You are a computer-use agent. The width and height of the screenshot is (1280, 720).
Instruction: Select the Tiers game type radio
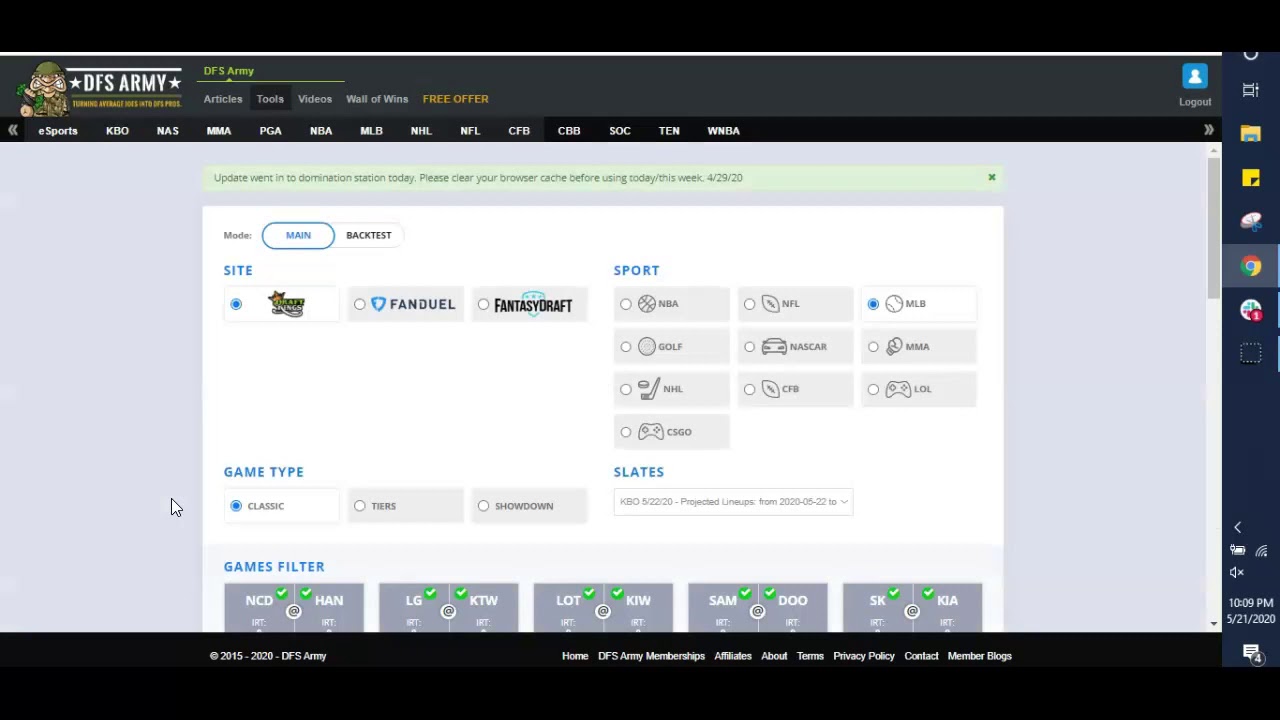[x=360, y=506]
